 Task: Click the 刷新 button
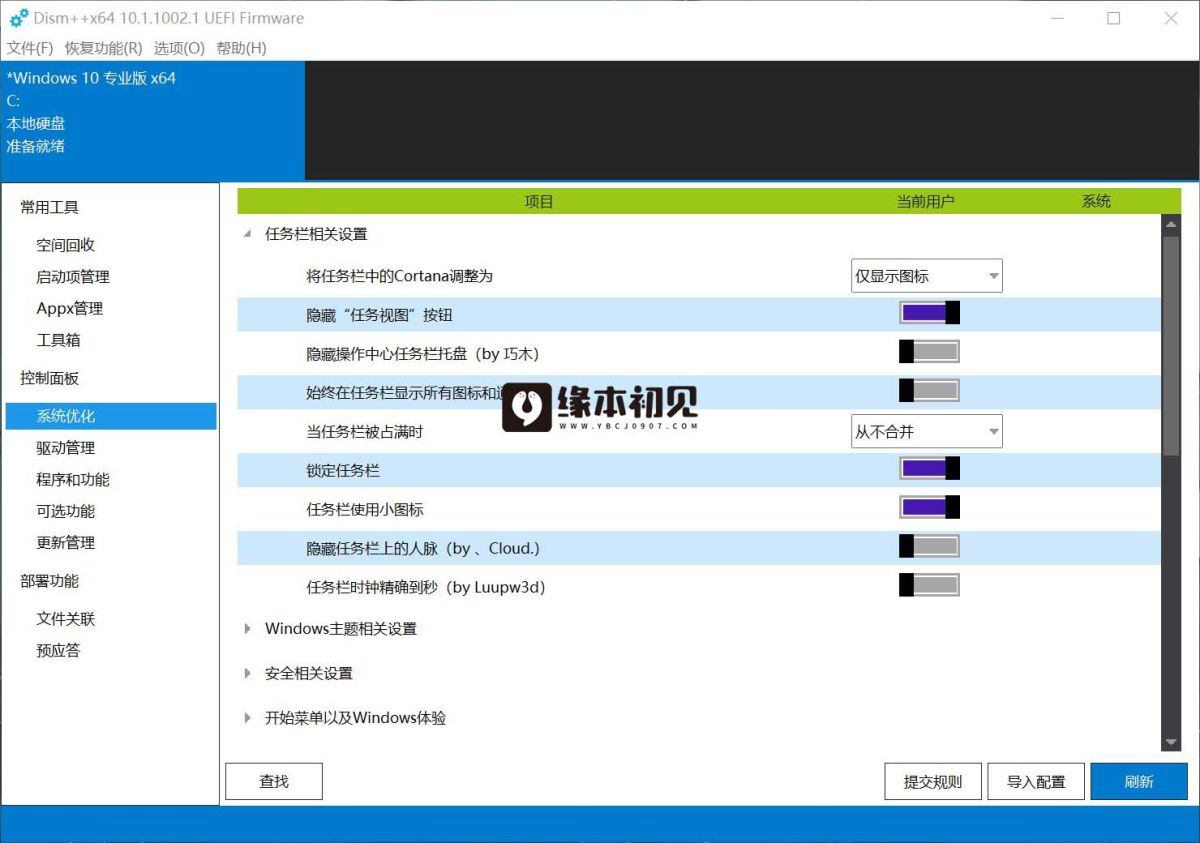1139,782
